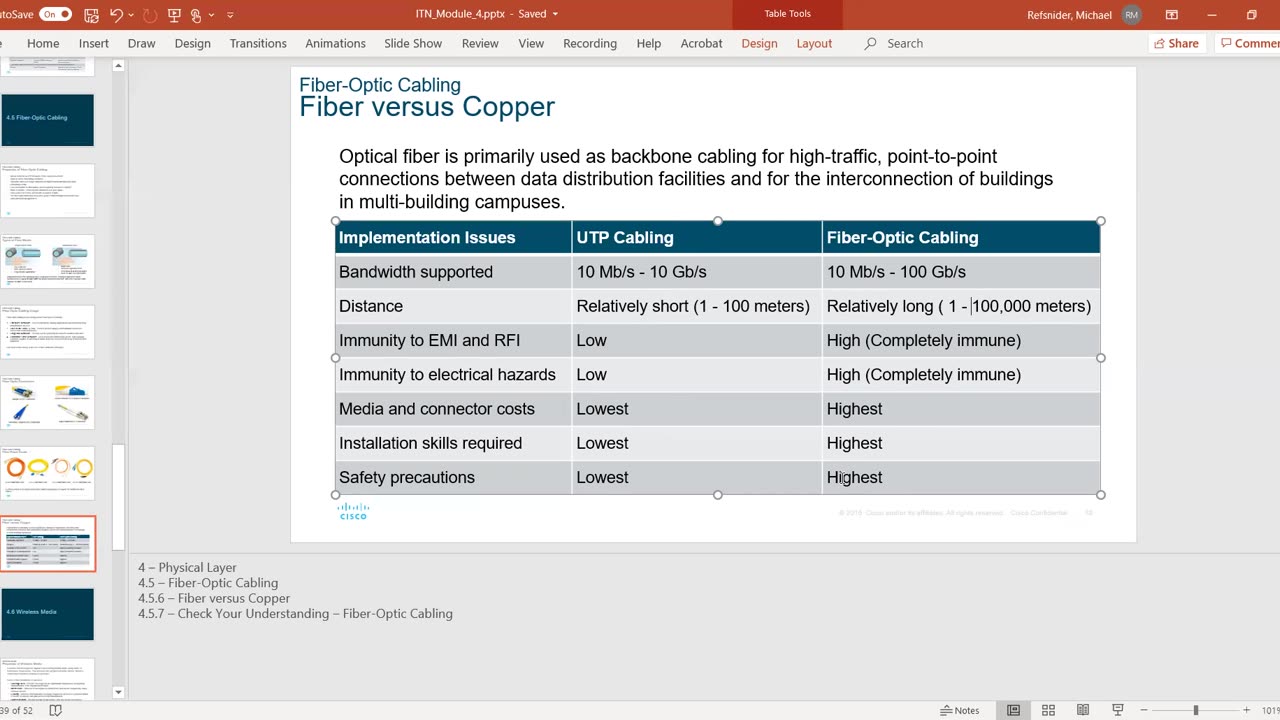Click the Implementation Issues header cell
Image resolution: width=1280 pixels, height=720 pixels.
(x=453, y=238)
